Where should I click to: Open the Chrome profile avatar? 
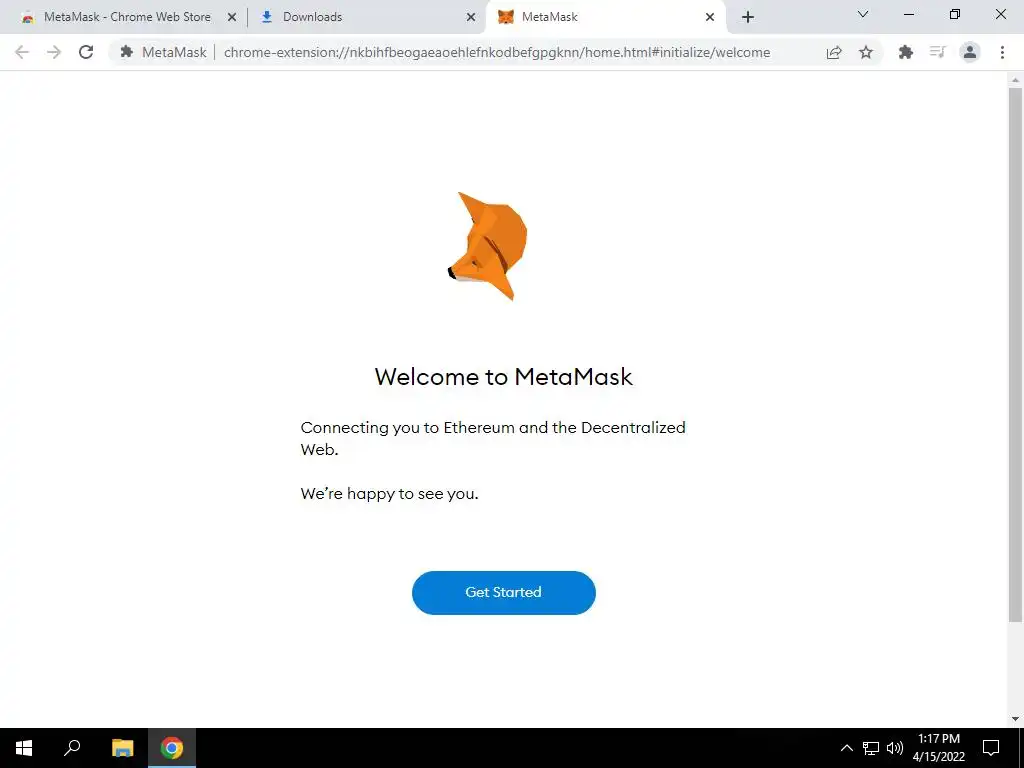[x=970, y=52]
